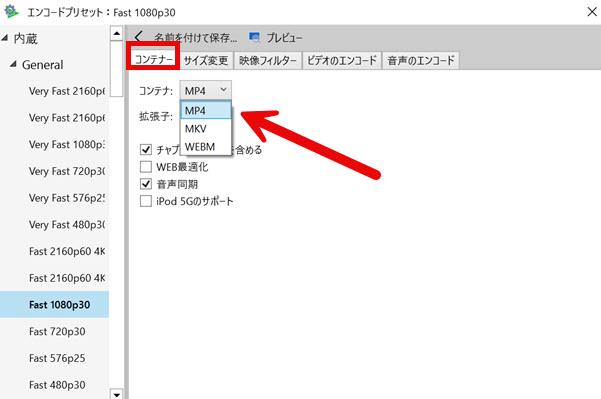The image size is (601, 399).
Task: Click the back arrow icon
Action: [138, 37]
